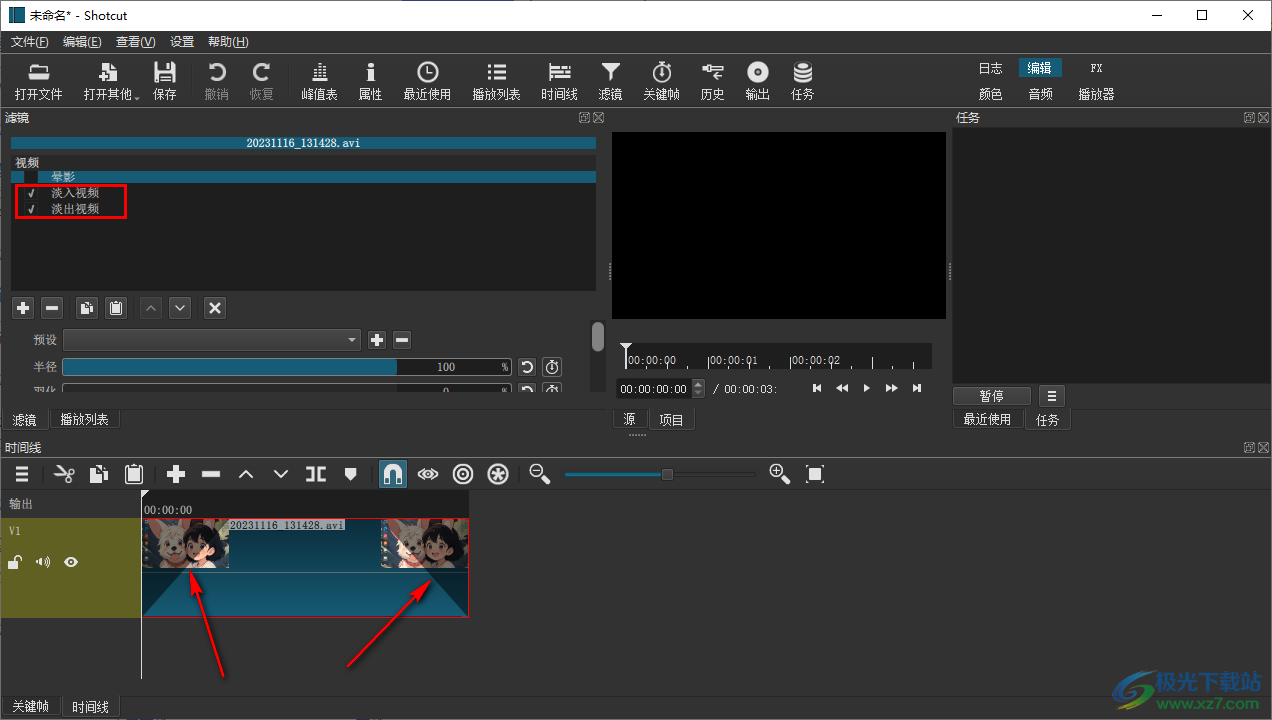Image resolution: width=1272 pixels, height=720 pixels.
Task: Copy filters icon in filter panel
Action: coord(87,308)
